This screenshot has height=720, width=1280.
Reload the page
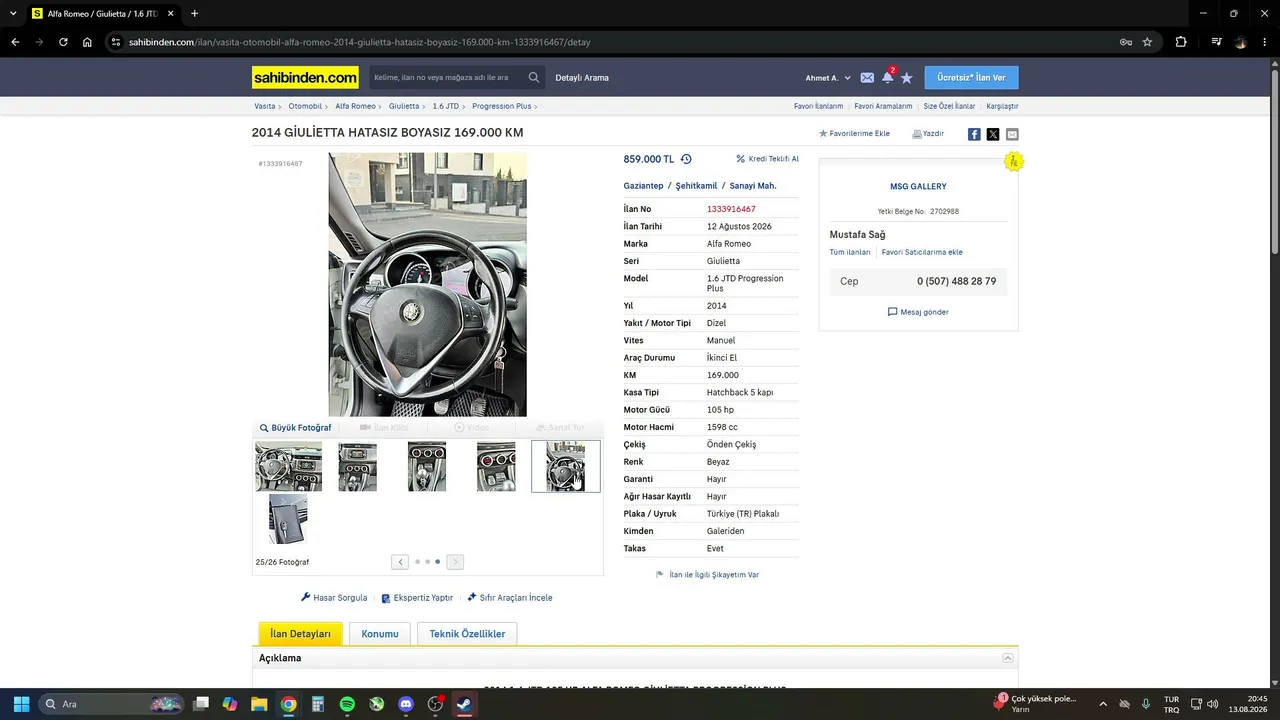click(x=63, y=42)
